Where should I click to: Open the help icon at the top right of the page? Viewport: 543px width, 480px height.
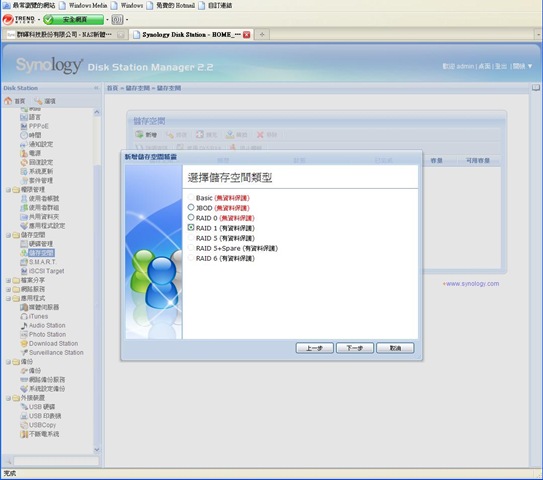[536, 88]
